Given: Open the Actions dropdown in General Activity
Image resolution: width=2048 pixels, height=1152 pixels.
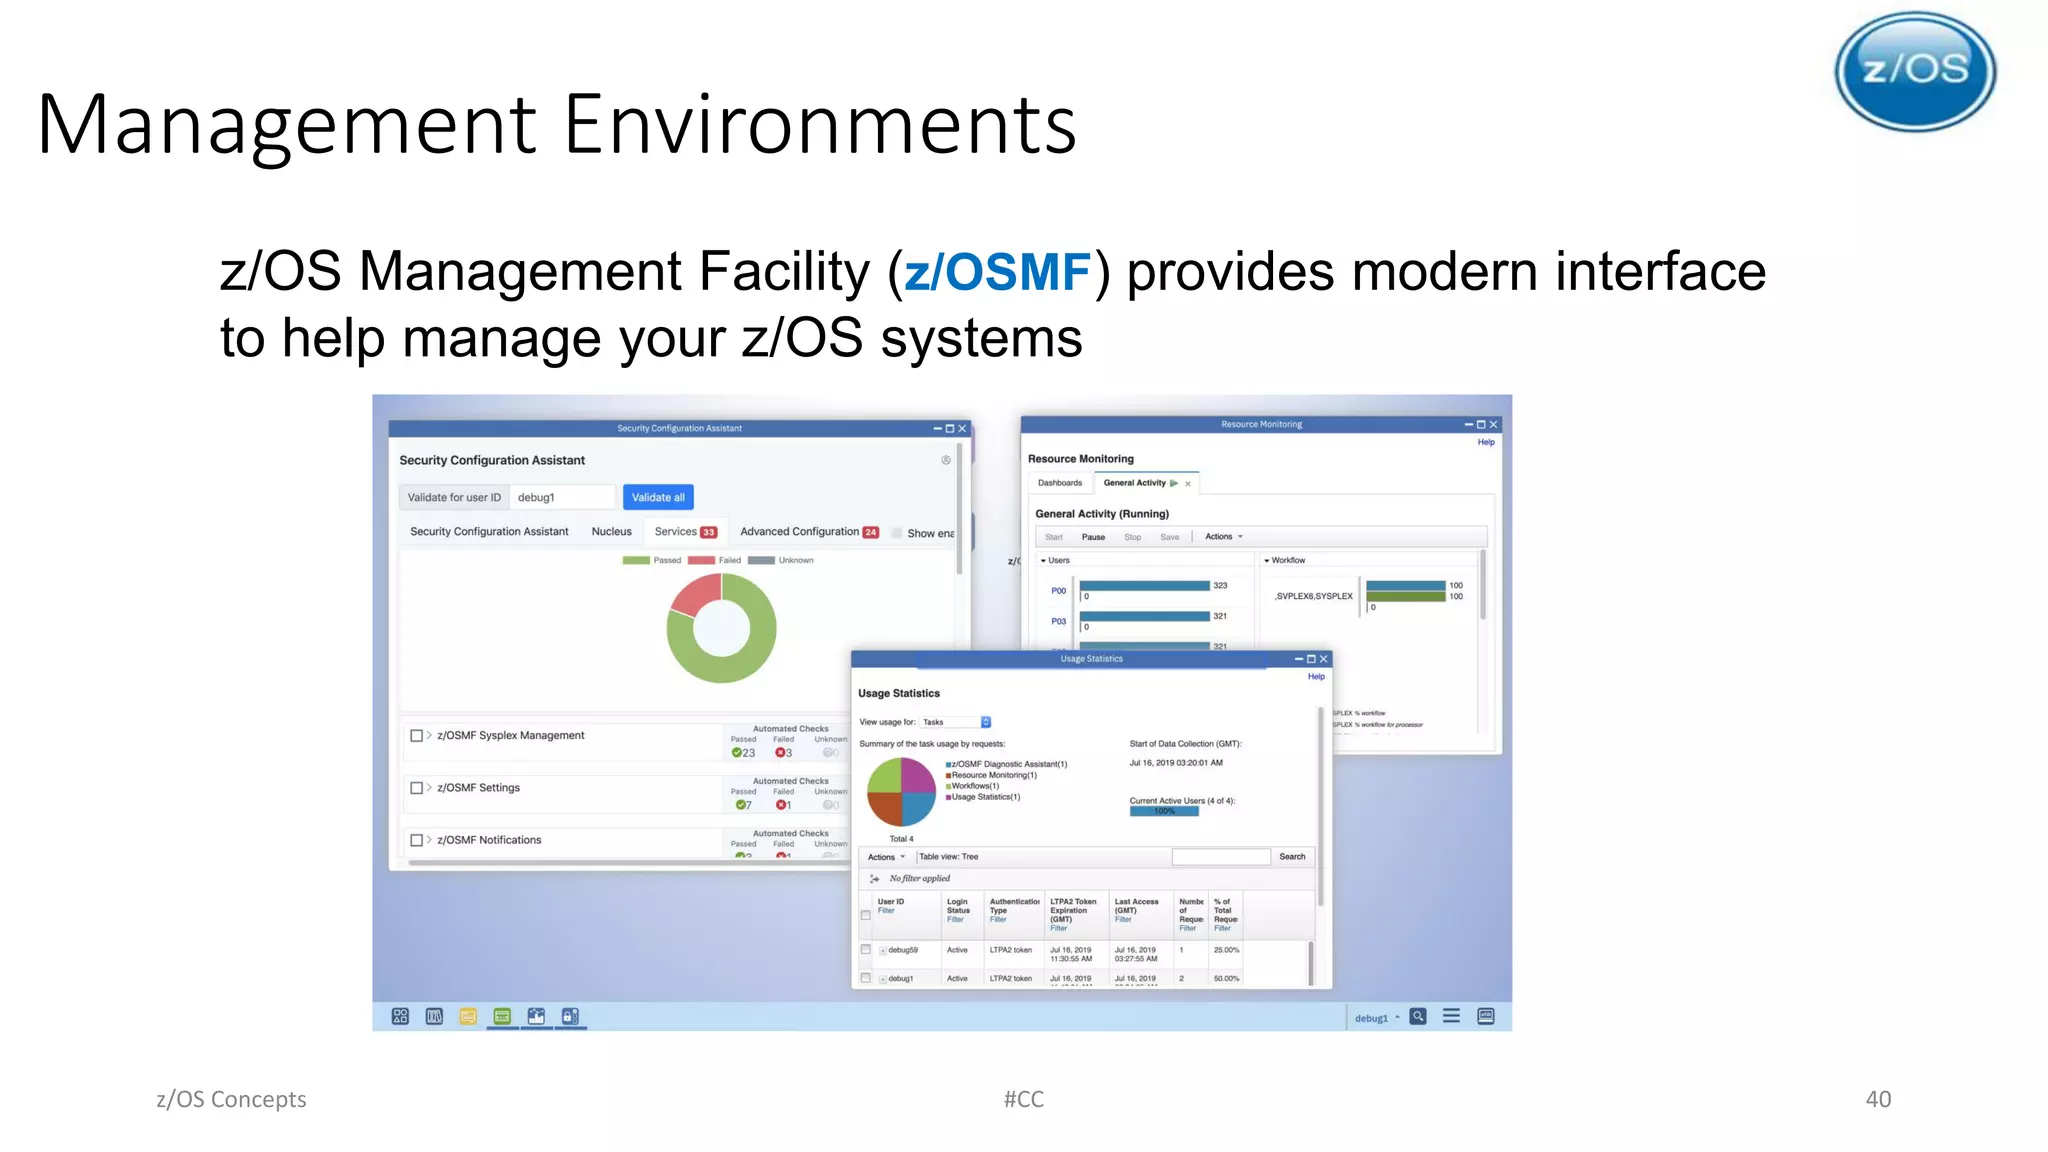Looking at the screenshot, I should 1223,537.
